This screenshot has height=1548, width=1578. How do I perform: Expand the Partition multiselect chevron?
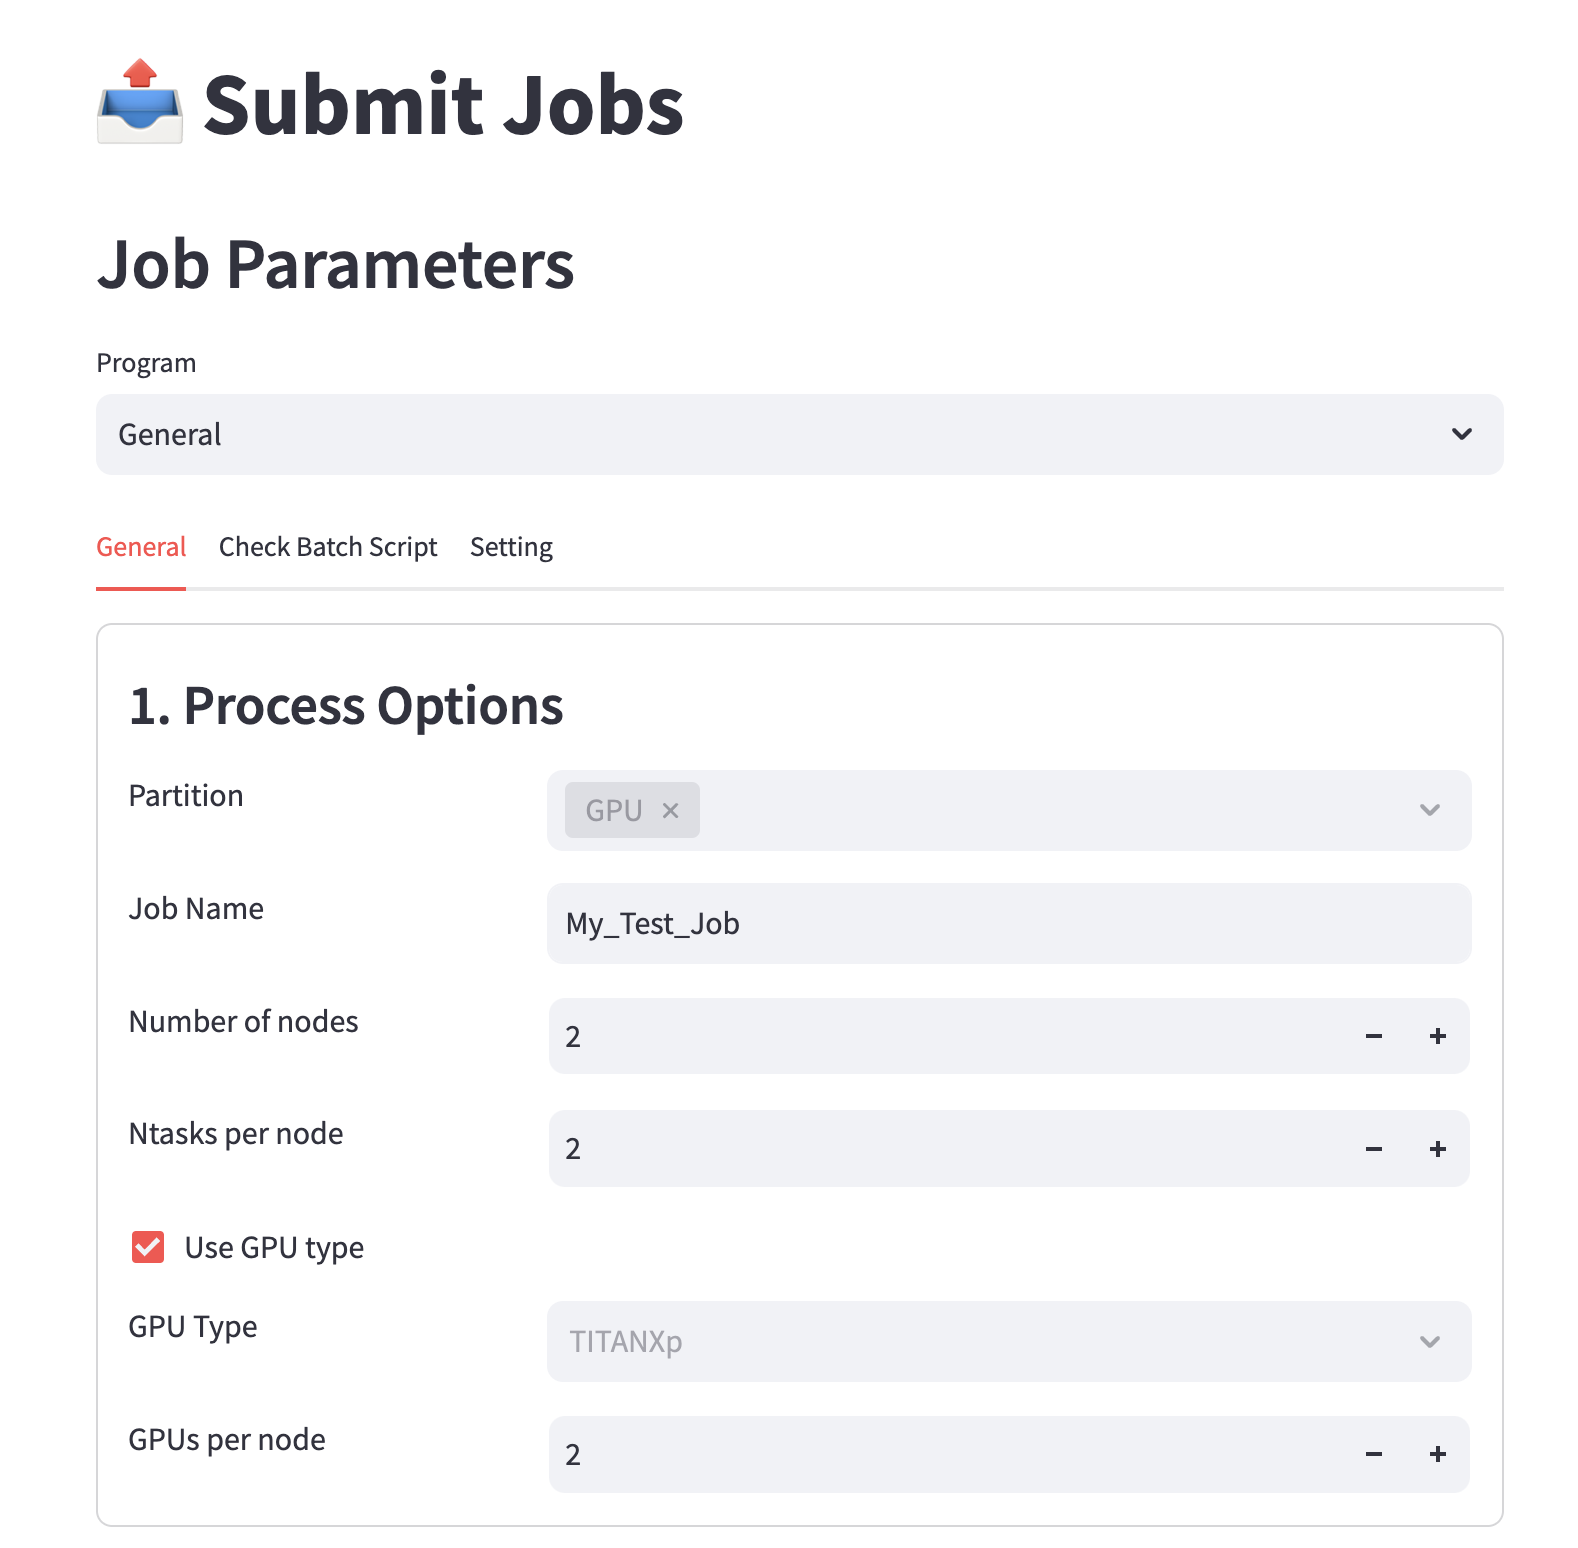(1429, 810)
